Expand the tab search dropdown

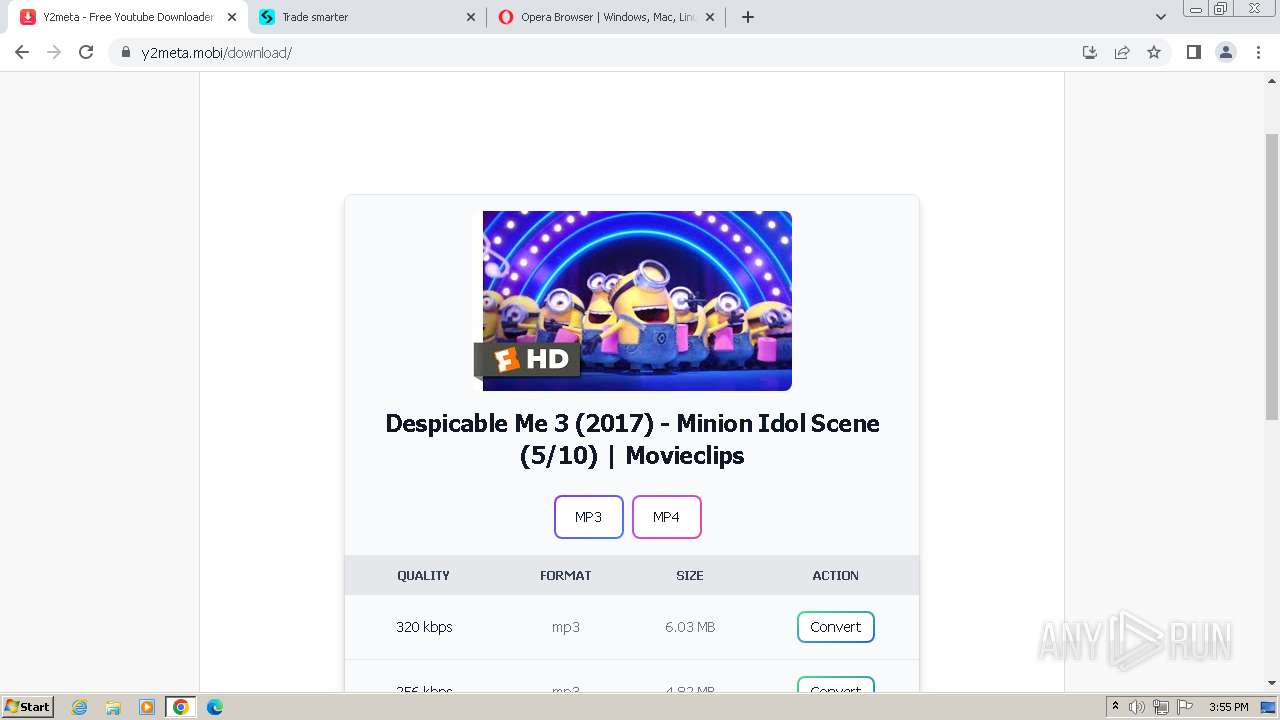pyautogui.click(x=1161, y=17)
